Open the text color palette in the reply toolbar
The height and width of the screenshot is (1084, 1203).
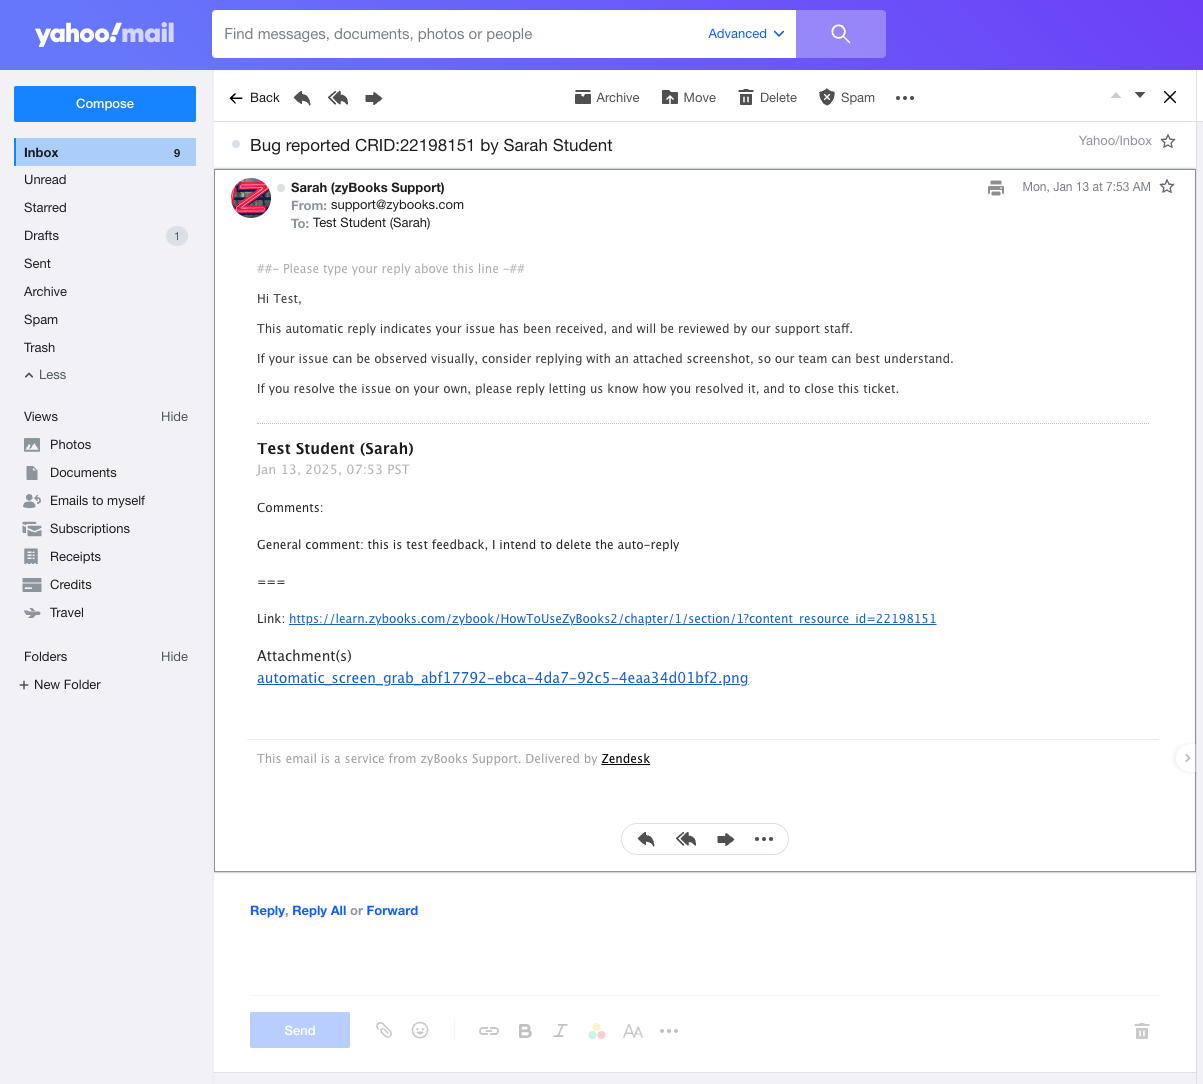(x=597, y=1031)
